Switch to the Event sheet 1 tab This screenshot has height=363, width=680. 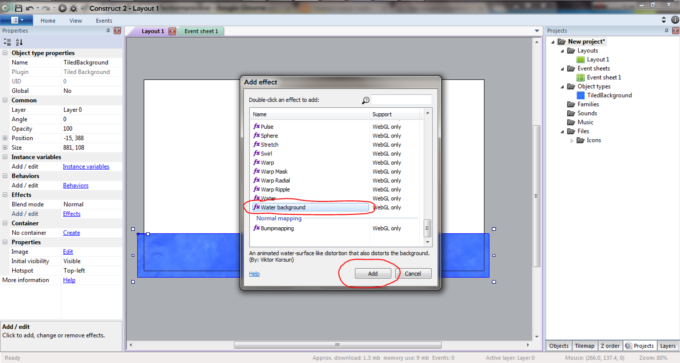pos(201,31)
